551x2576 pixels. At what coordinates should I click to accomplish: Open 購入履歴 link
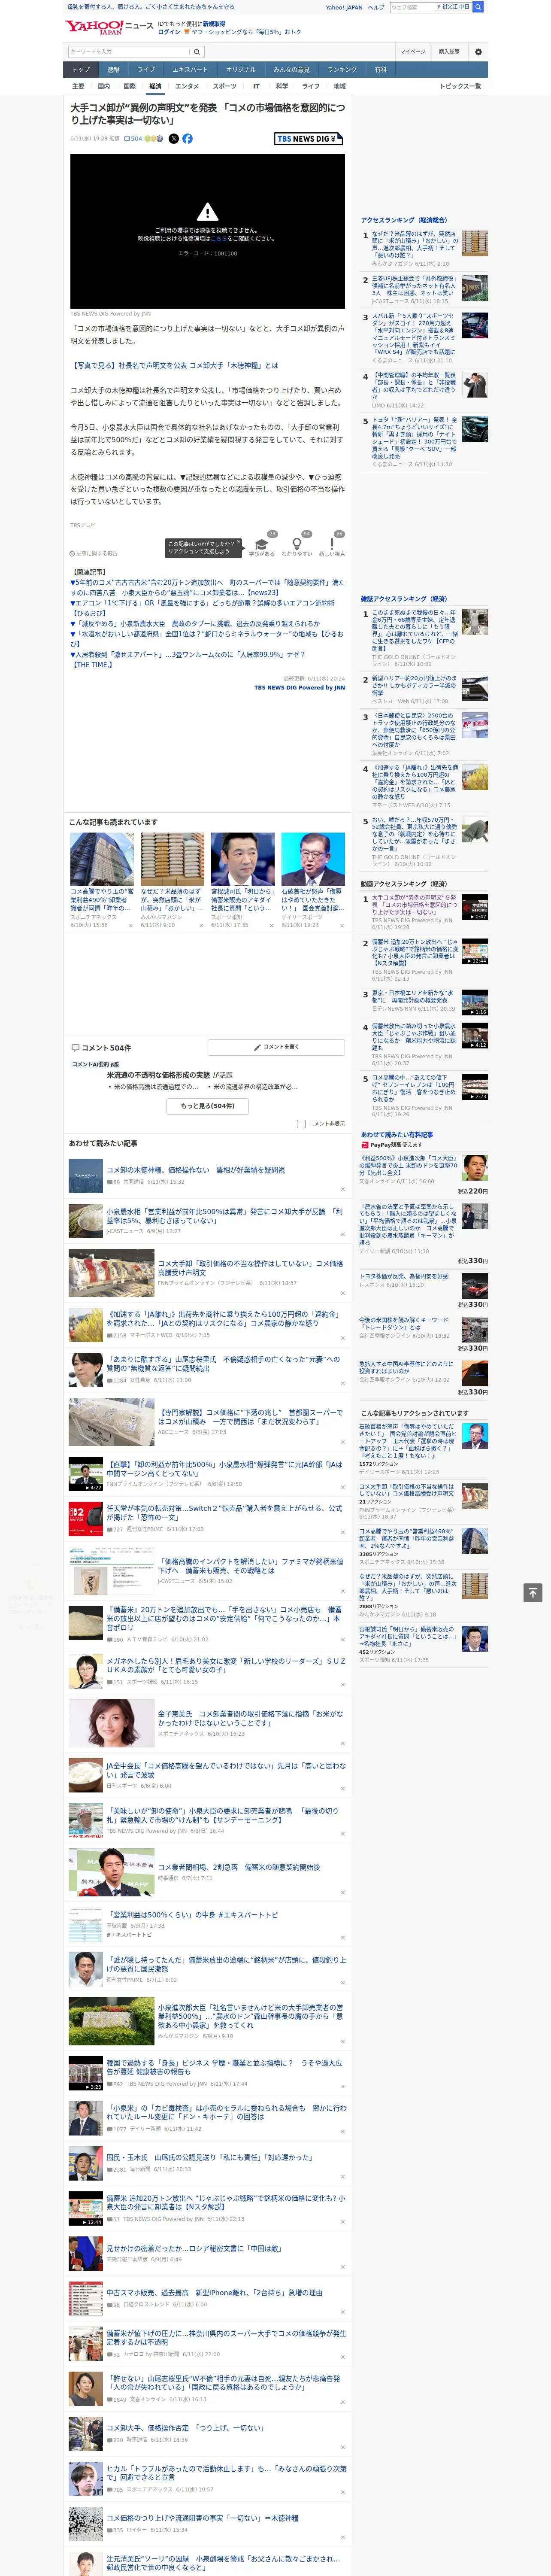[x=449, y=51]
